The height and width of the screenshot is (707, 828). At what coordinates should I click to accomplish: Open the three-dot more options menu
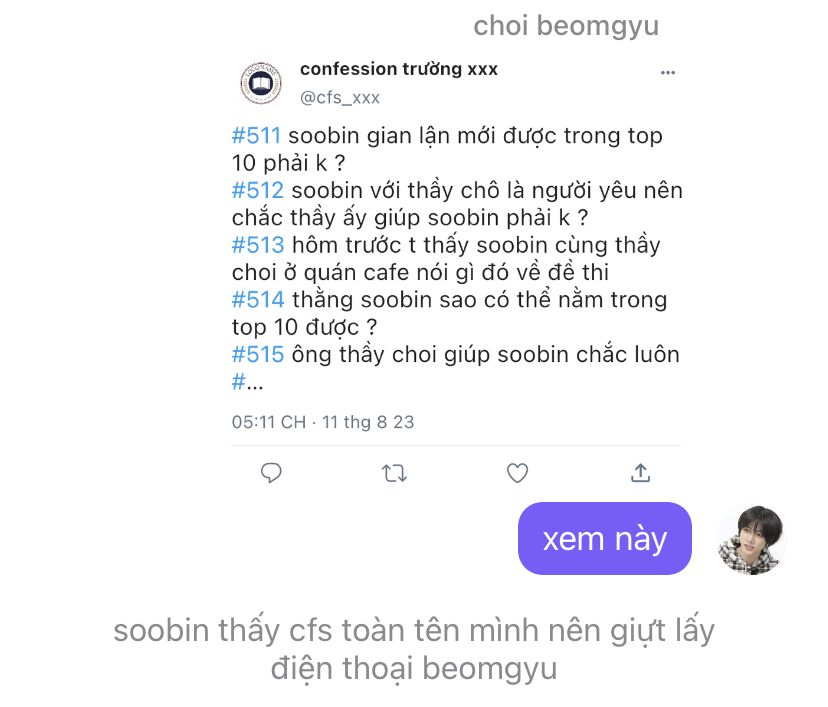pyautogui.click(x=668, y=72)
